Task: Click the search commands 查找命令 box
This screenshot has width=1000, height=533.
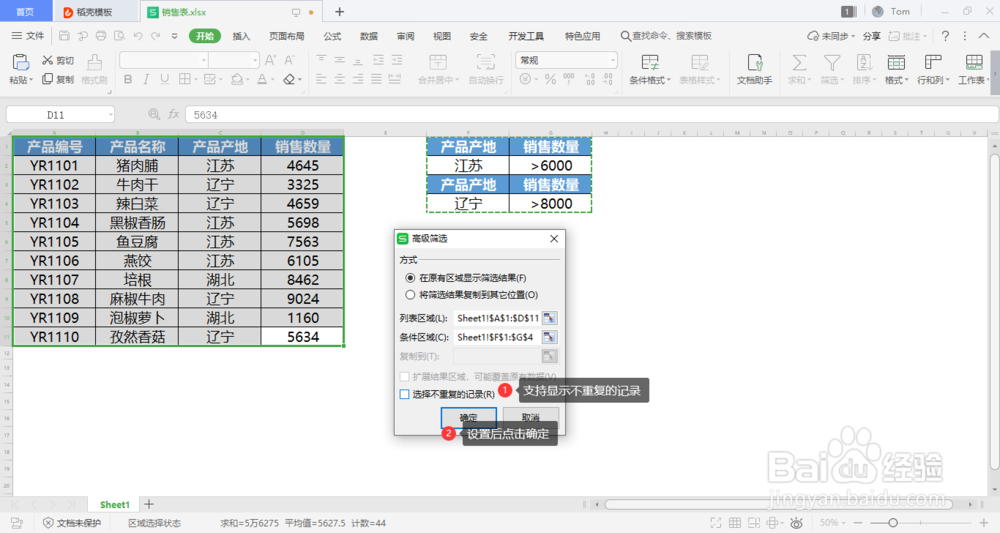Action: [x=666, y=36]
